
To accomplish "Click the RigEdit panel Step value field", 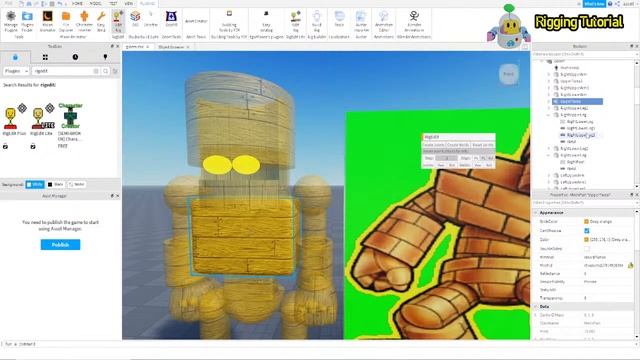I will tap(447, 158).
